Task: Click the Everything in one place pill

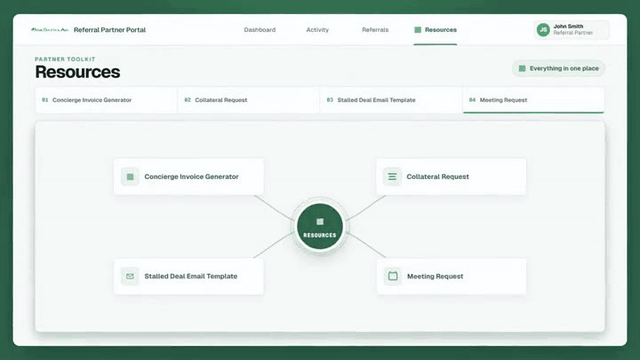Action: [x=558, y=69]
